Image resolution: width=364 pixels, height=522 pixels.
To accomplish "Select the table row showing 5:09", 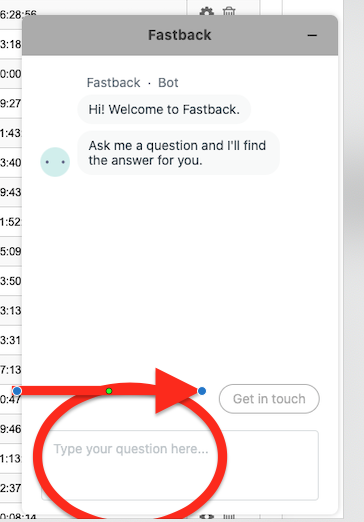I will (x=11, y=251).
